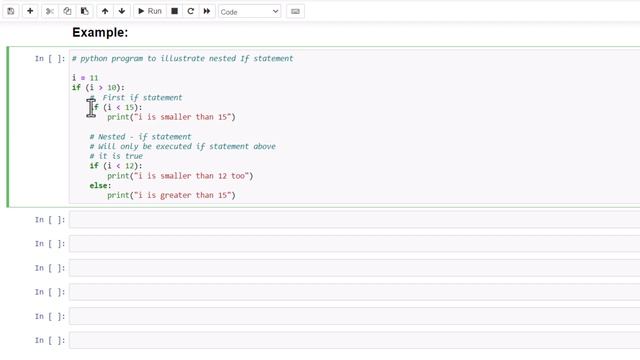
Task: Paste cells below icon
Action: click(x=84, y=11)
